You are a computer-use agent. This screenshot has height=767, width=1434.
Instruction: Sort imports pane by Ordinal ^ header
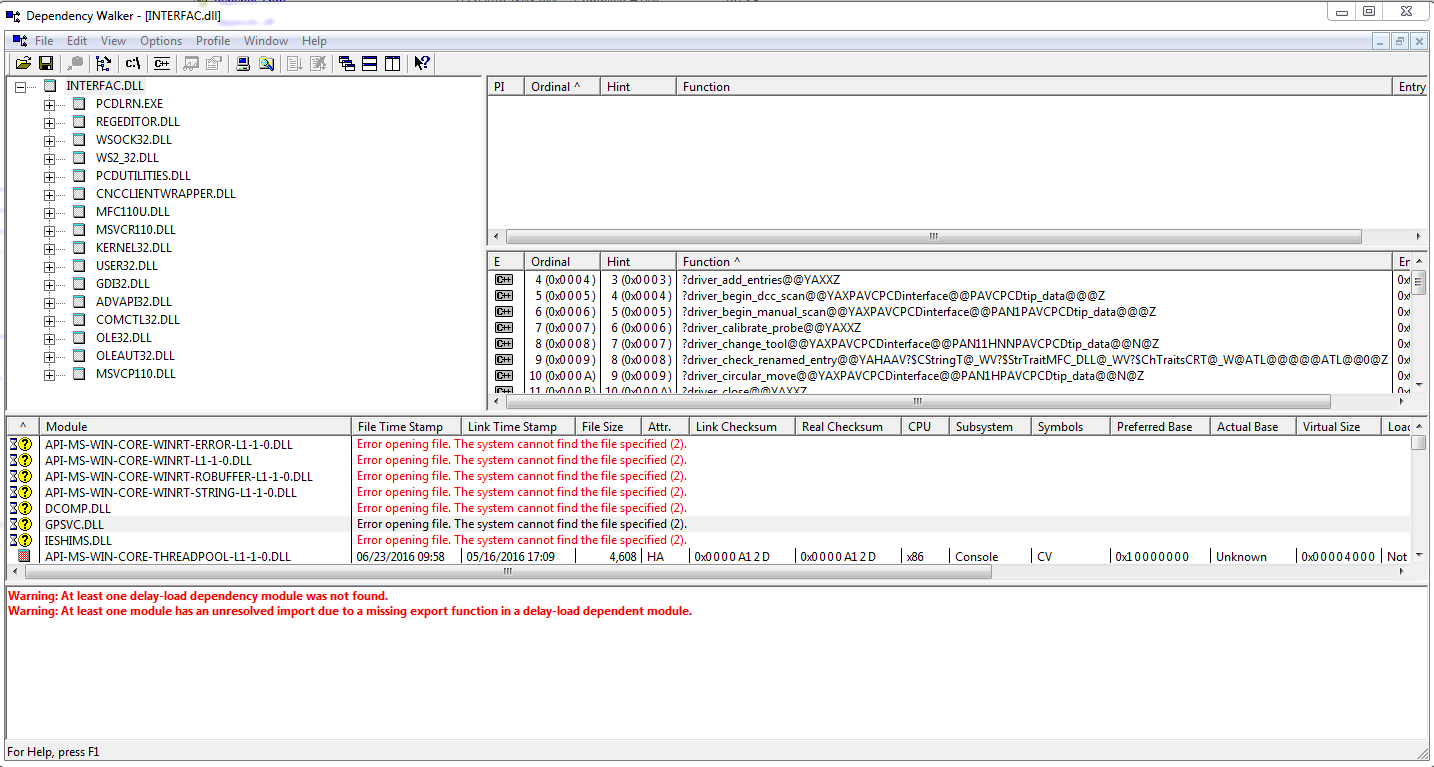pos(562,87)
